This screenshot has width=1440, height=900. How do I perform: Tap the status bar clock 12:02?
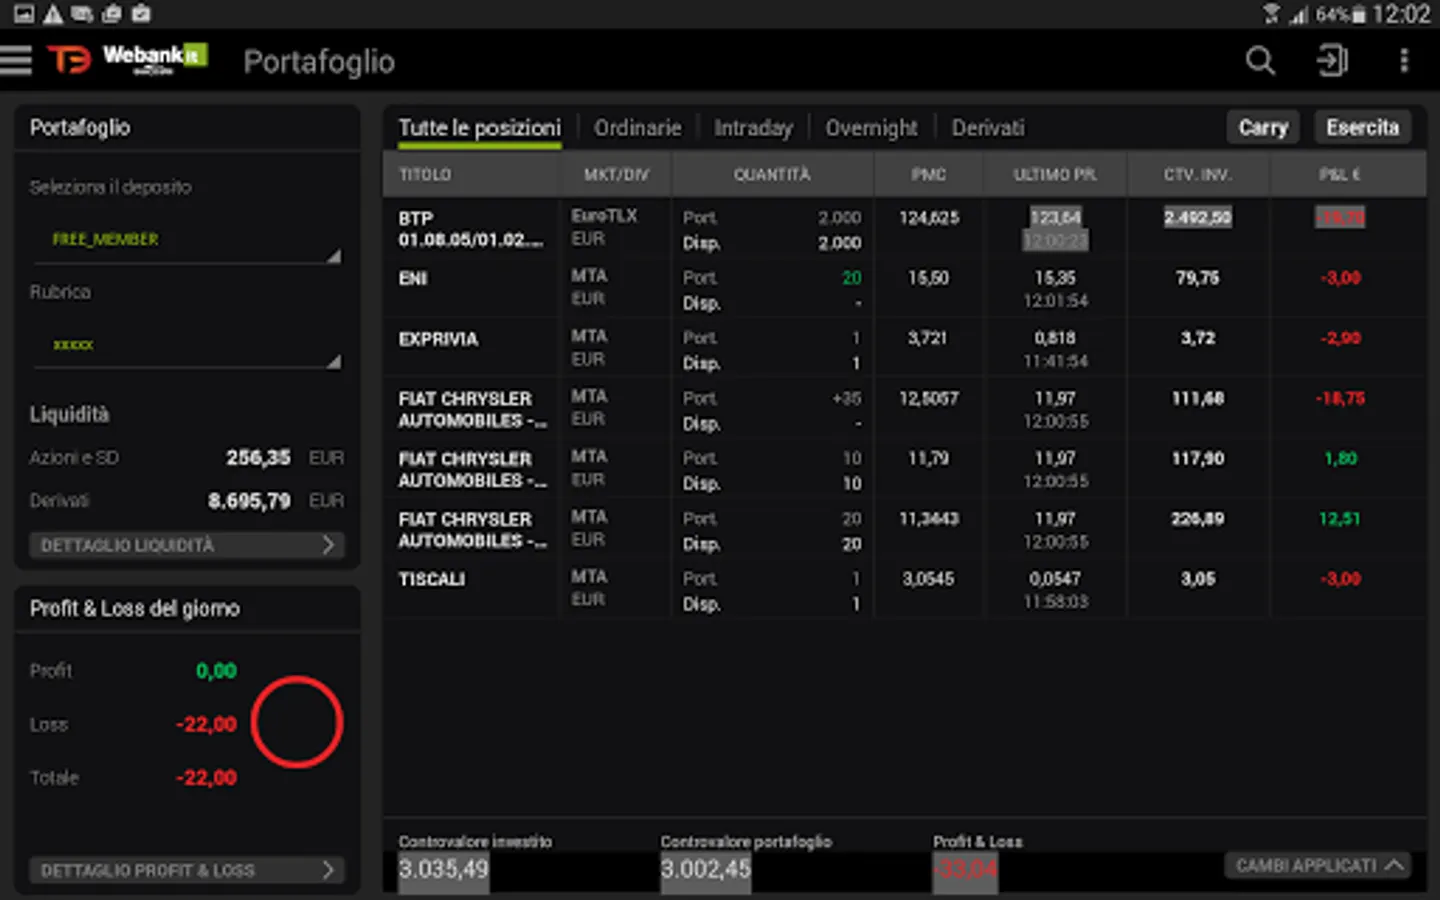[1402, 14]
